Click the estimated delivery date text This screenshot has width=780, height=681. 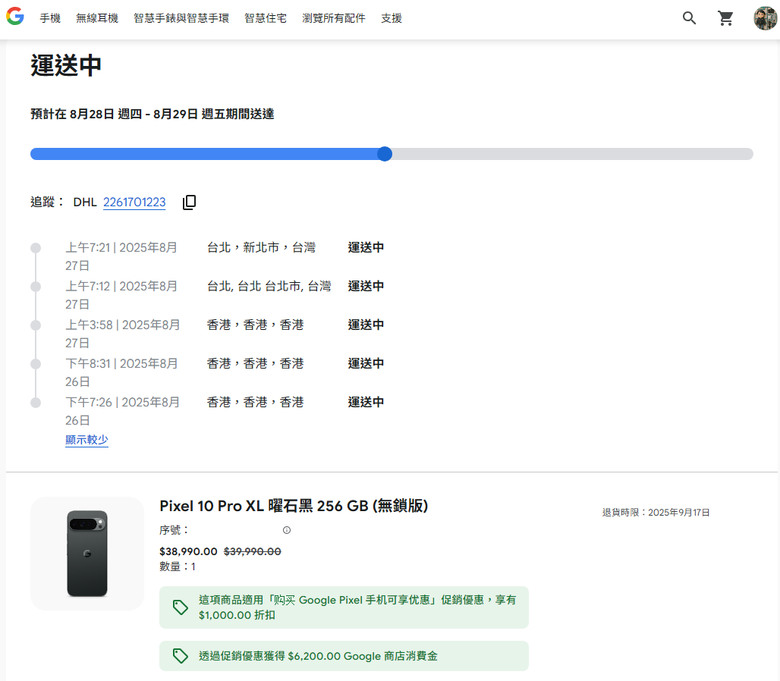152,114
